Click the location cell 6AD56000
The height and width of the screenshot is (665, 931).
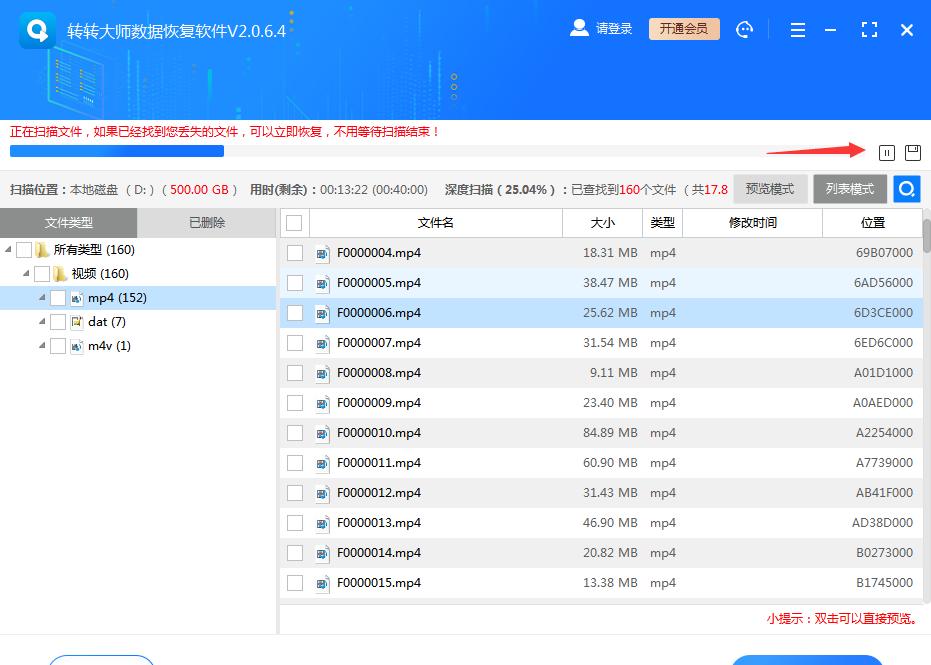pos(884,283)
